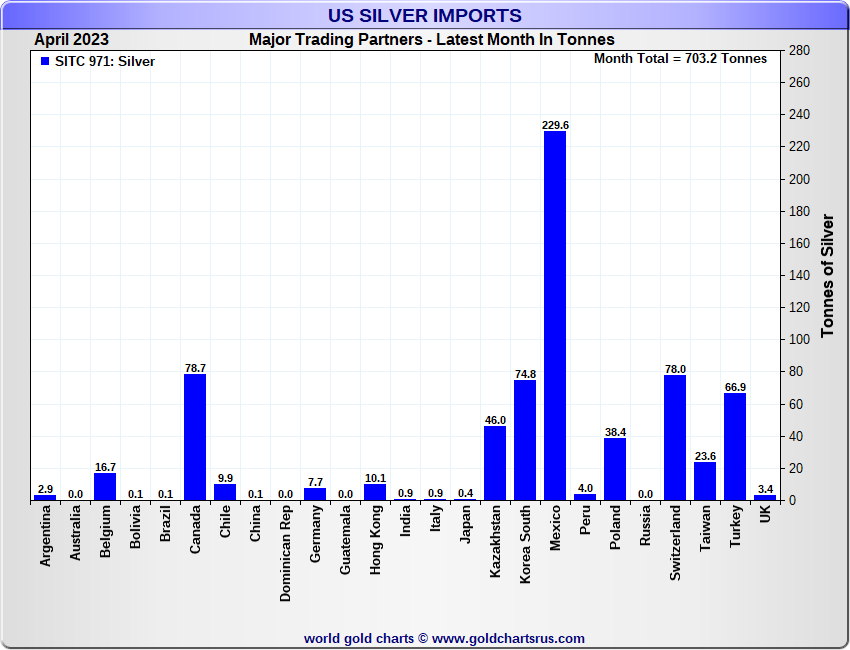Click the Hong Kong bar labeled 10.1
This screenshot has height=650, width=850.
375,492
